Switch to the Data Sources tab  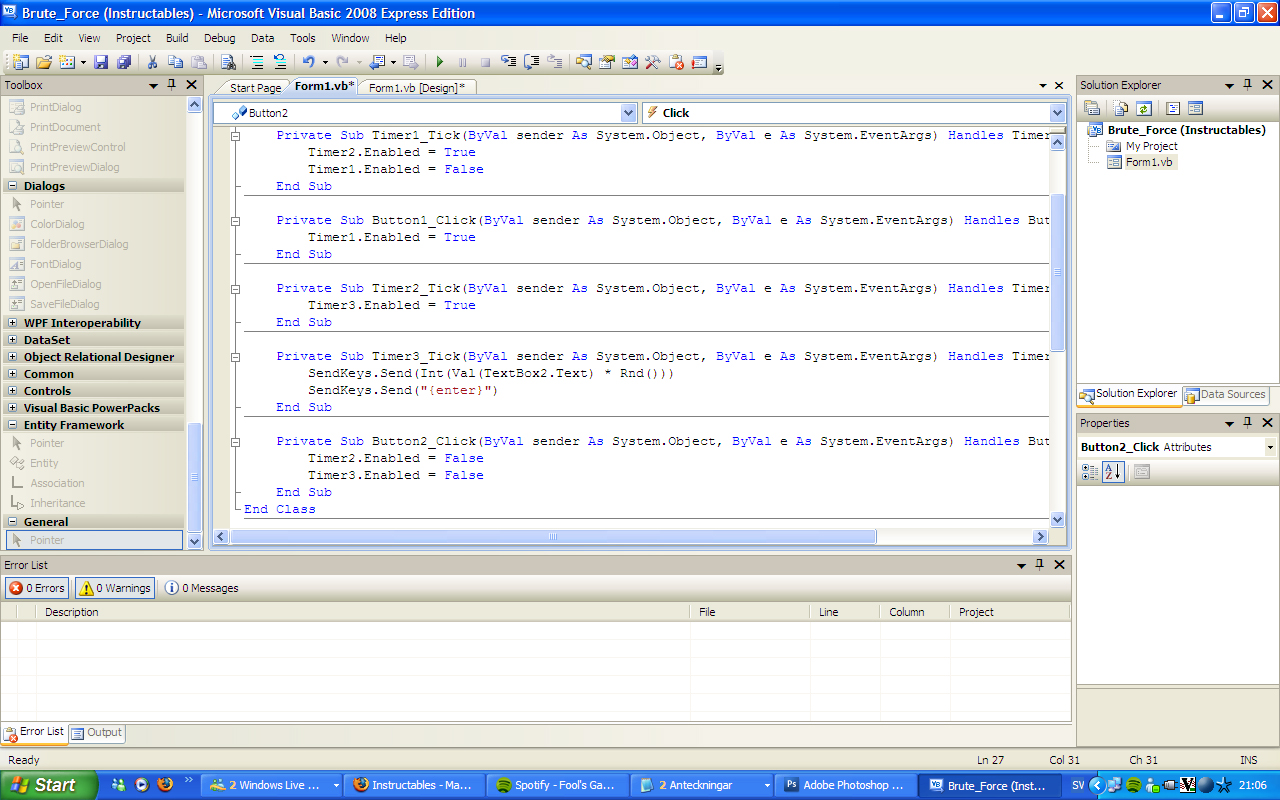click(x=1225, y=394)
